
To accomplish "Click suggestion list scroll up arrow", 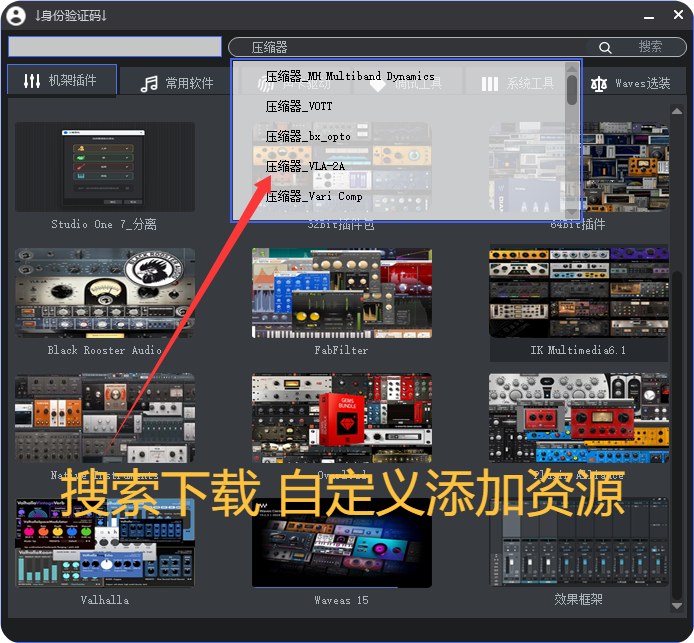I will click(572, 69).
